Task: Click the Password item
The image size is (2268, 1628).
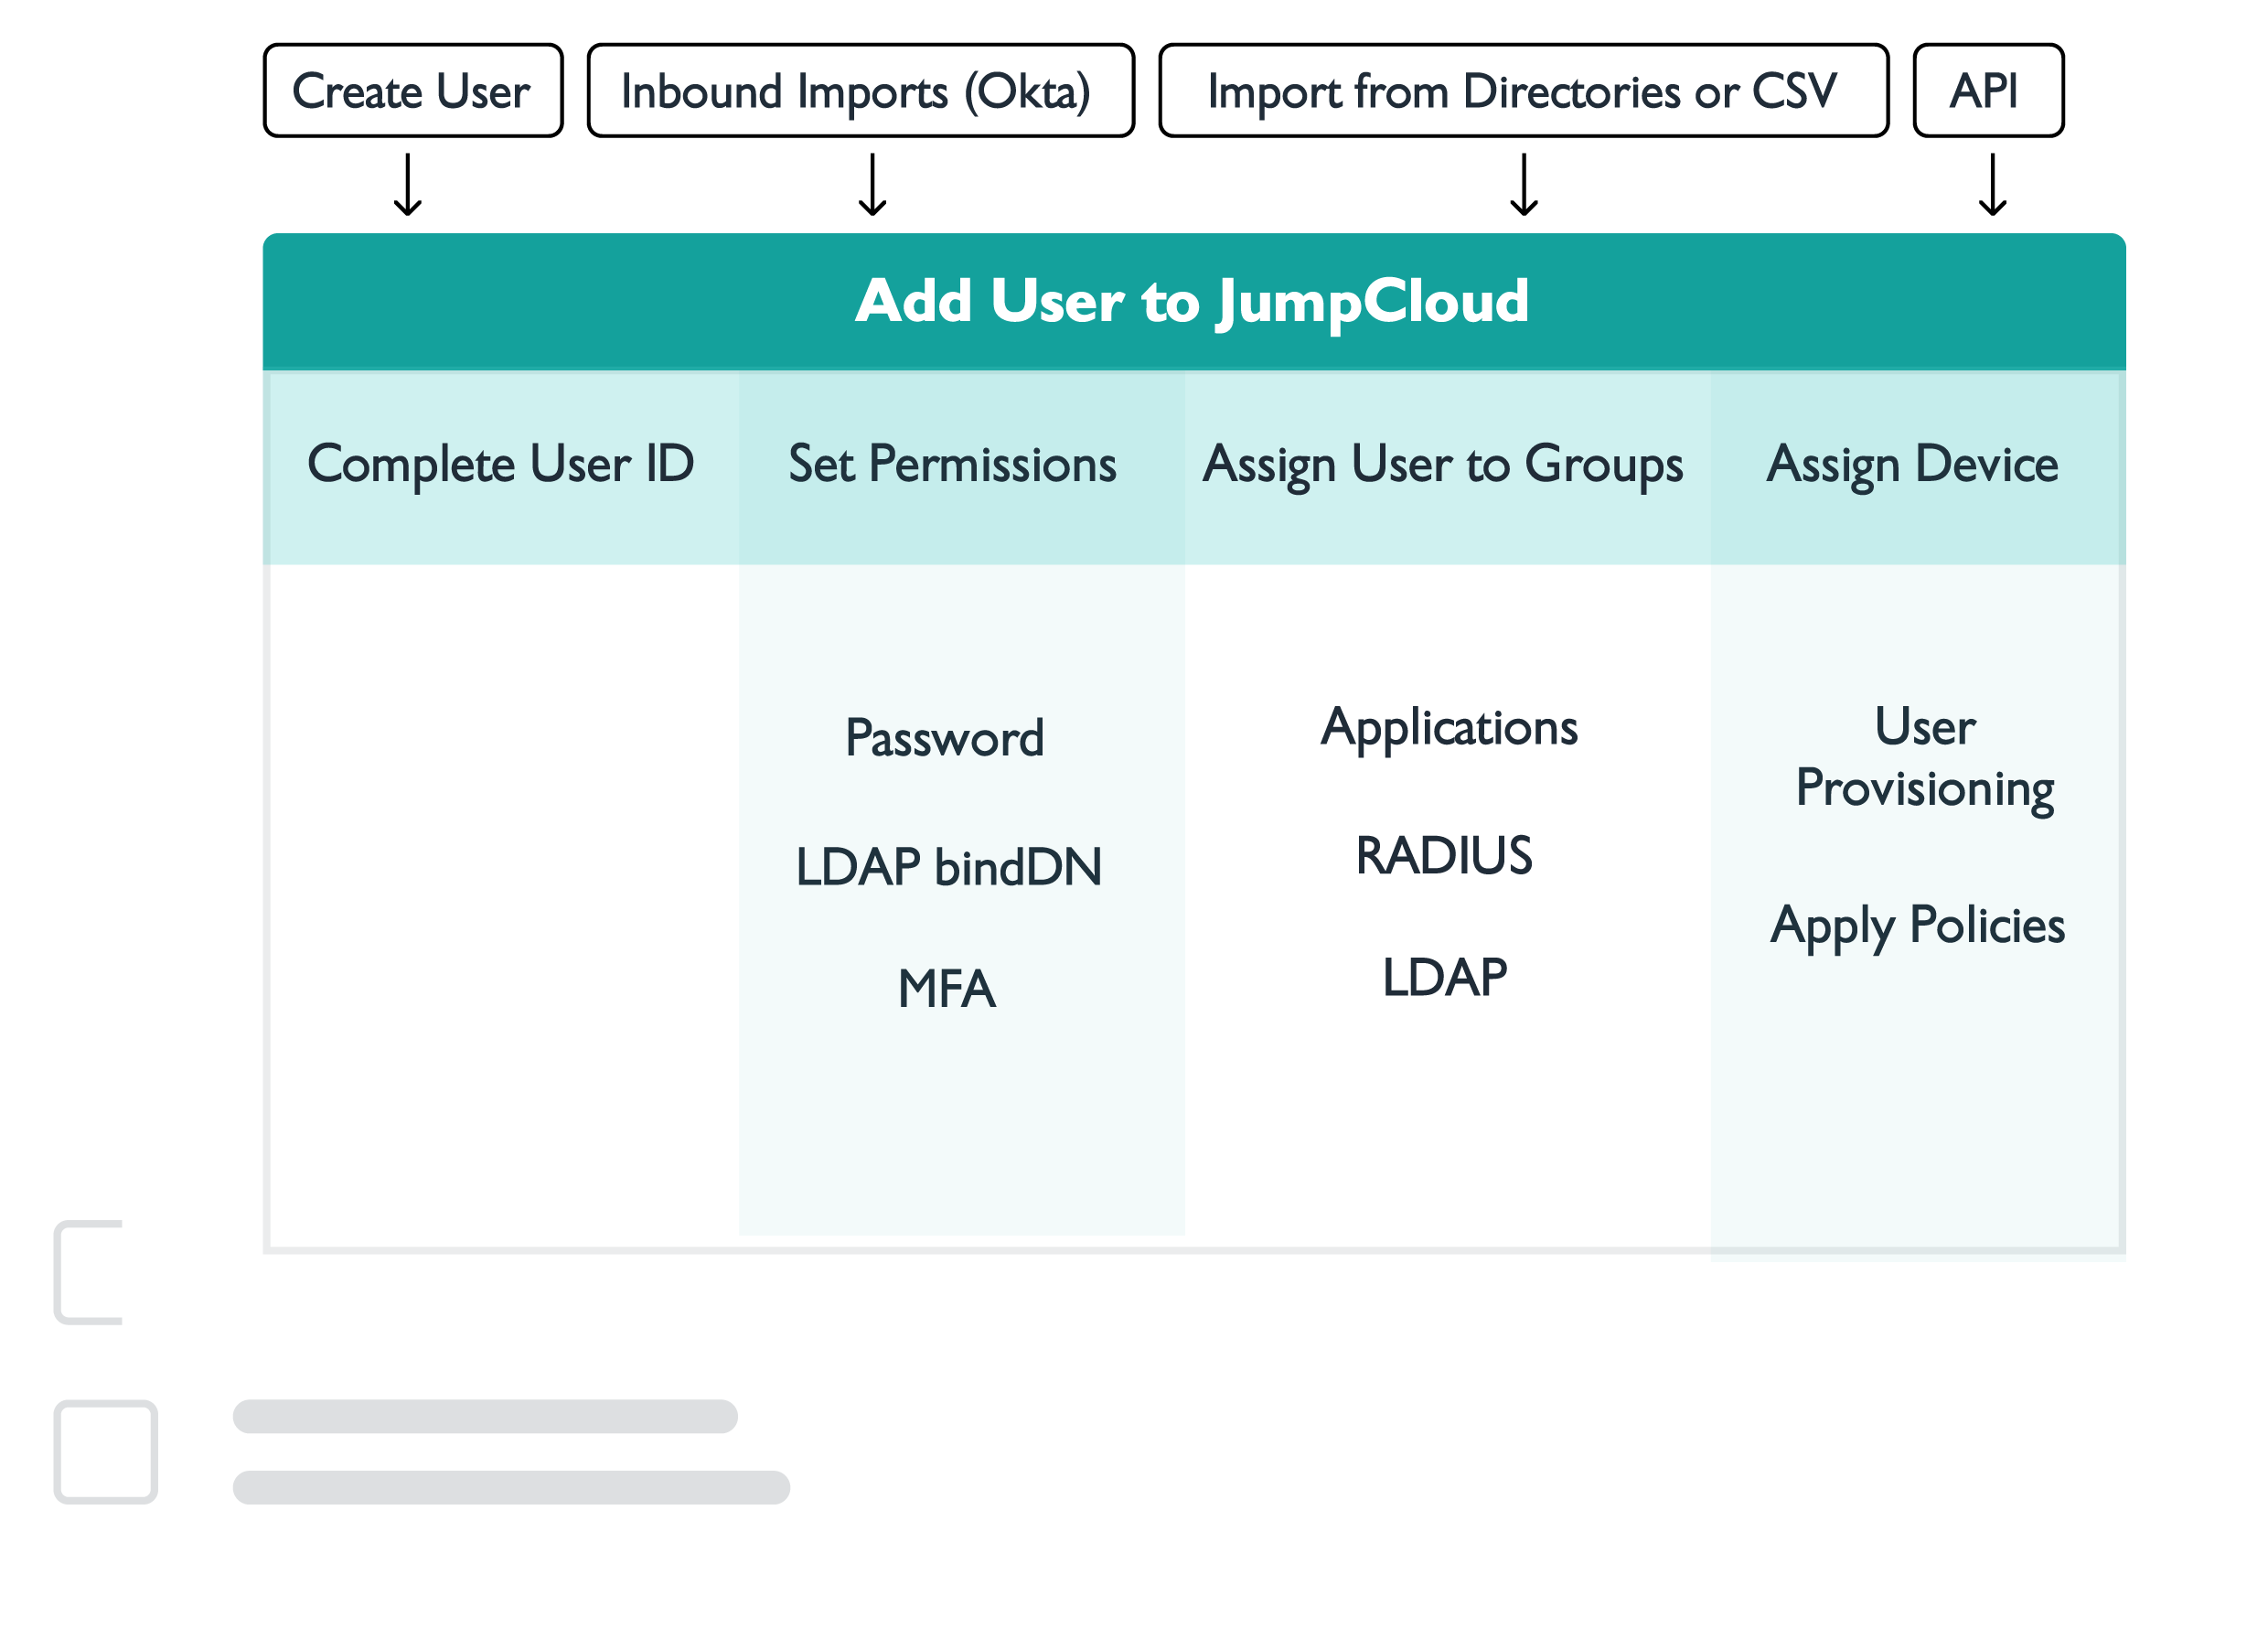Action: click(x=945, y=739)
